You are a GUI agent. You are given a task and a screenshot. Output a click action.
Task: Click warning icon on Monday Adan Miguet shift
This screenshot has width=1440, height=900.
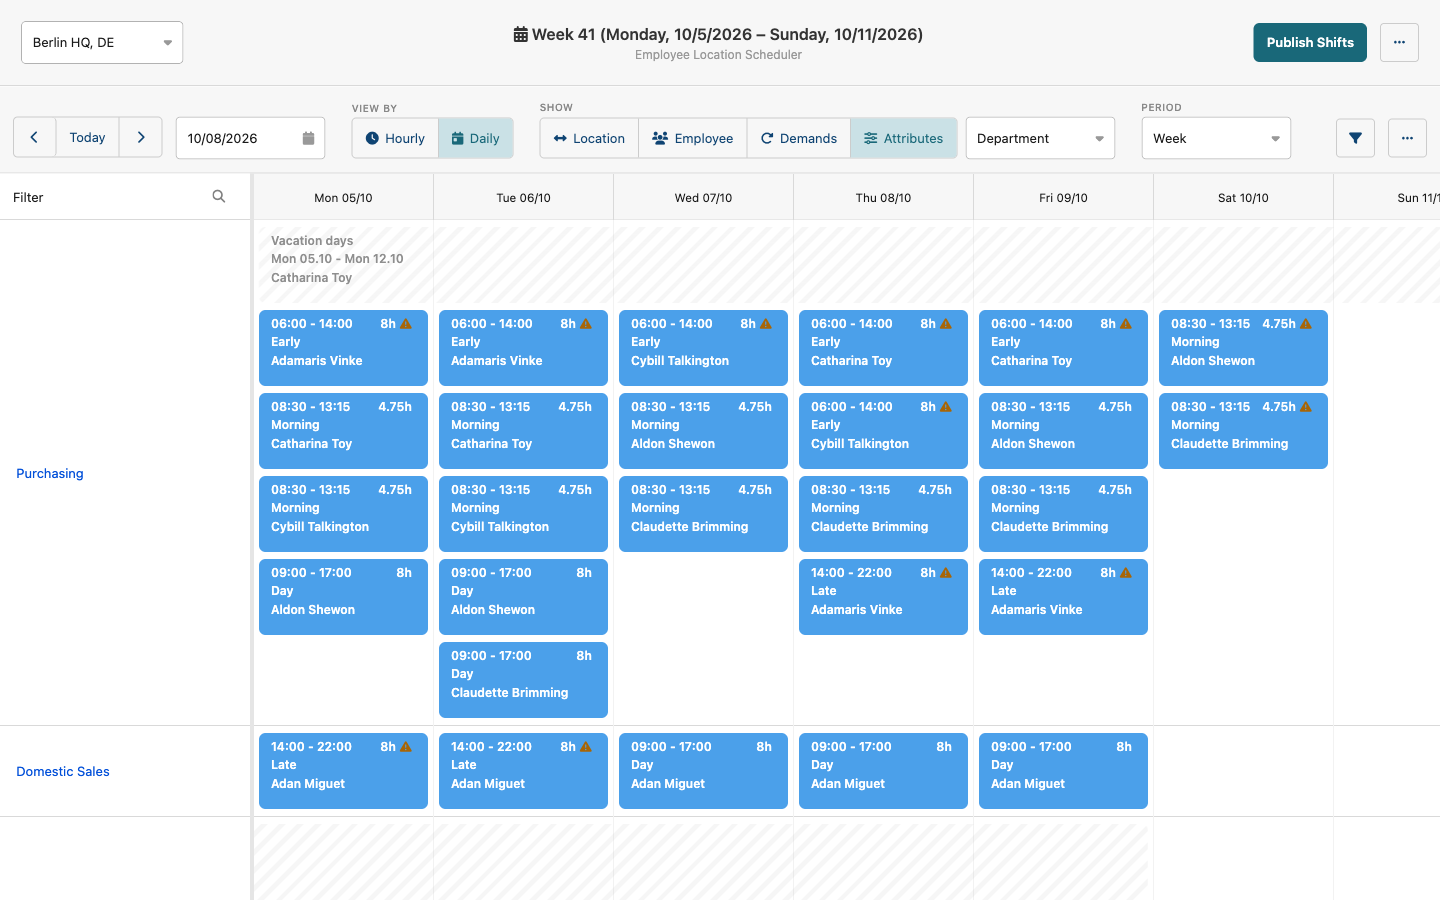[x=406, y=747]
